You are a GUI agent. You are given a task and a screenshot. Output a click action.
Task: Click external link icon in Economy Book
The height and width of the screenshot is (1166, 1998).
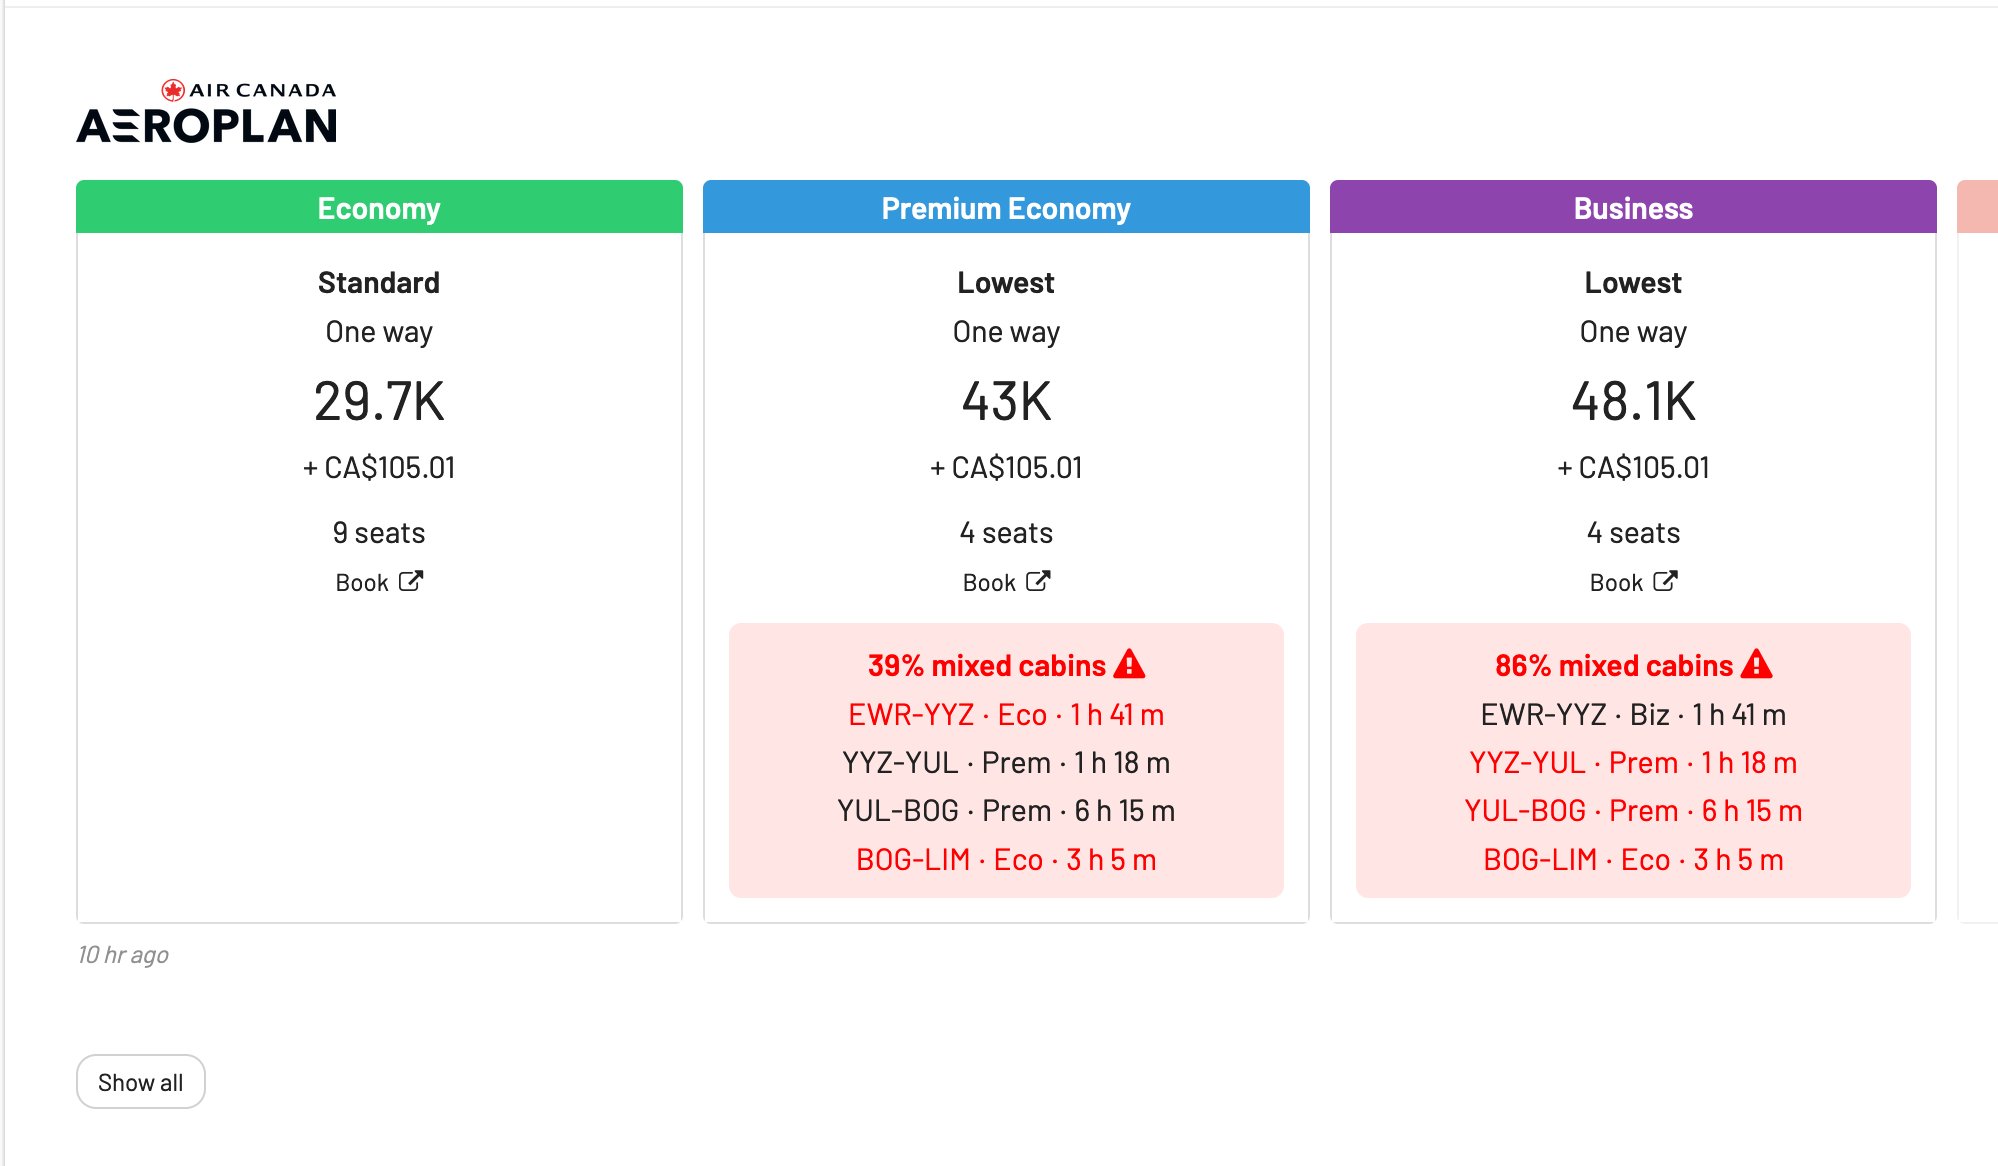point(411,581)
